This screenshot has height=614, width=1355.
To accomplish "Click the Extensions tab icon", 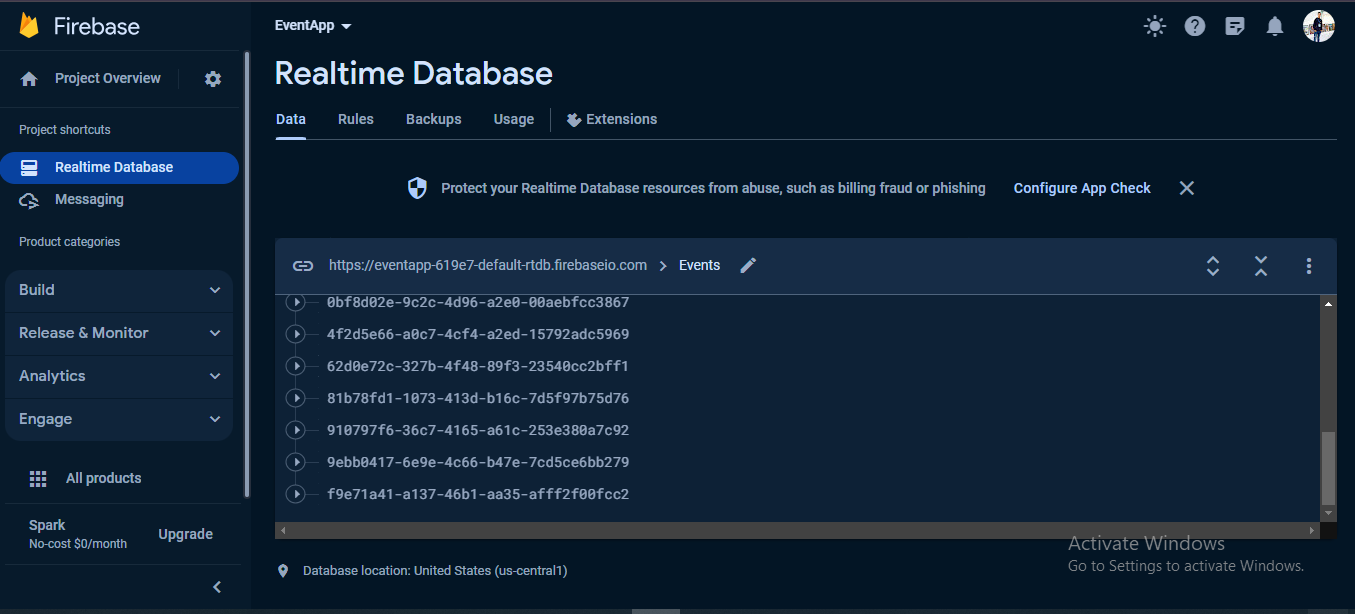I will click(x=574, y=120).
